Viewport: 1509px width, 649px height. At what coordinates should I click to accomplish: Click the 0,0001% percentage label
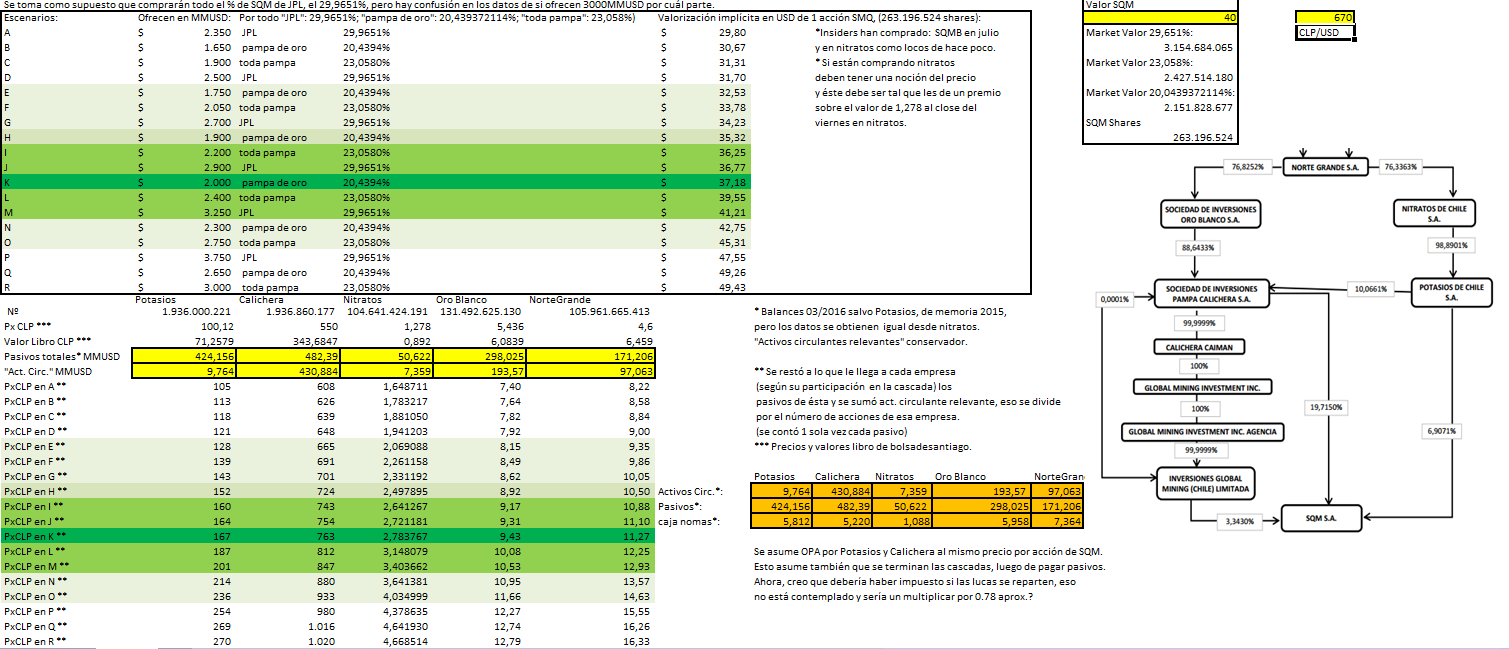click(x=1113, y=298)
